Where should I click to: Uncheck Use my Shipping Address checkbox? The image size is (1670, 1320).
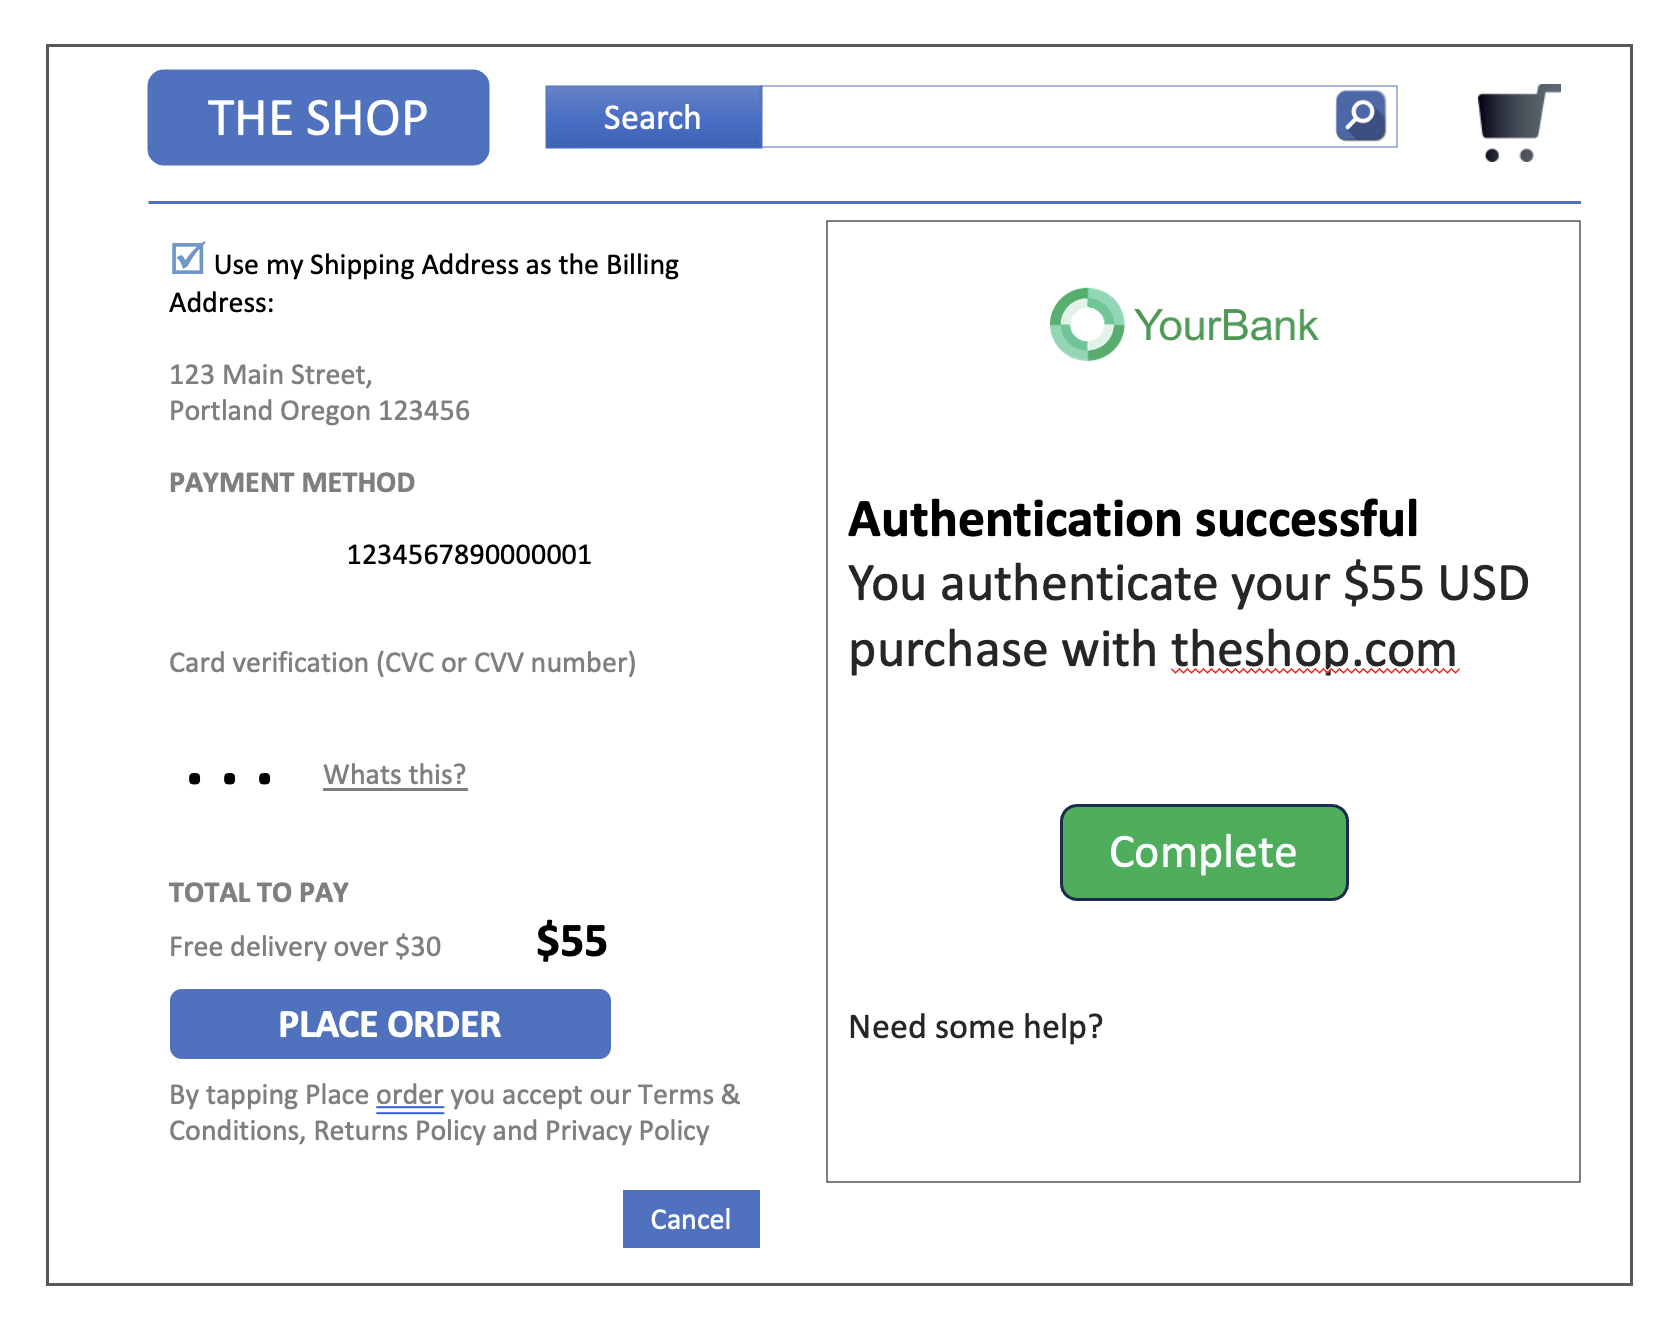pyautogui.click(x=187, y=258)
